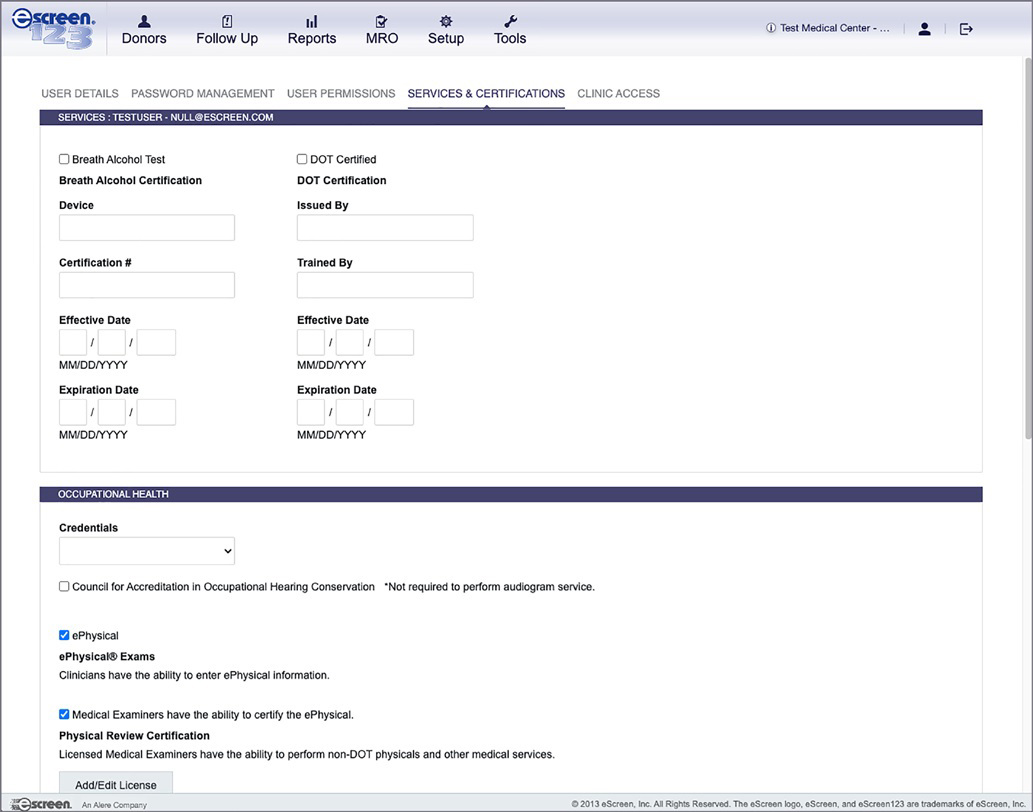Select the MRO checkmark icon
Image resolution: width=1033 pixels, height=812 pixels.
pyautogui.click(x=382, y=21)
